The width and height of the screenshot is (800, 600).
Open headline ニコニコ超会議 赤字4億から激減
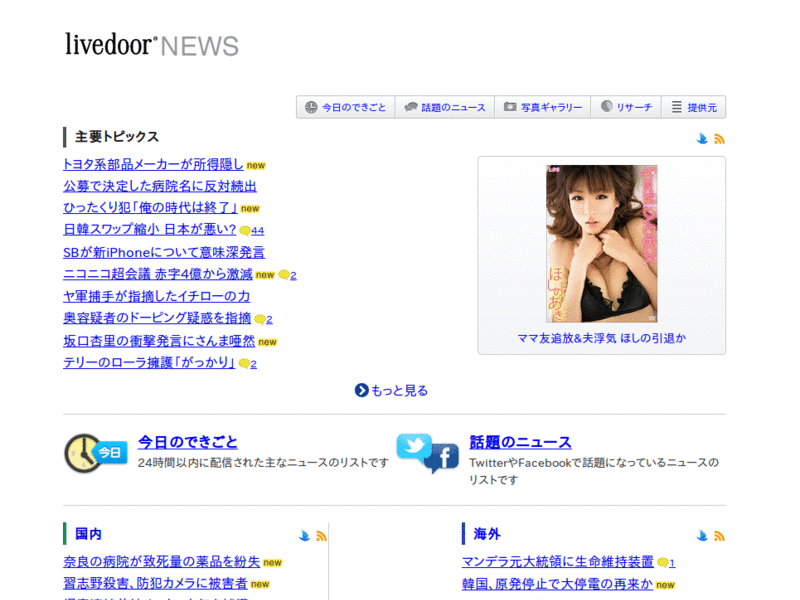click(158, 274)
